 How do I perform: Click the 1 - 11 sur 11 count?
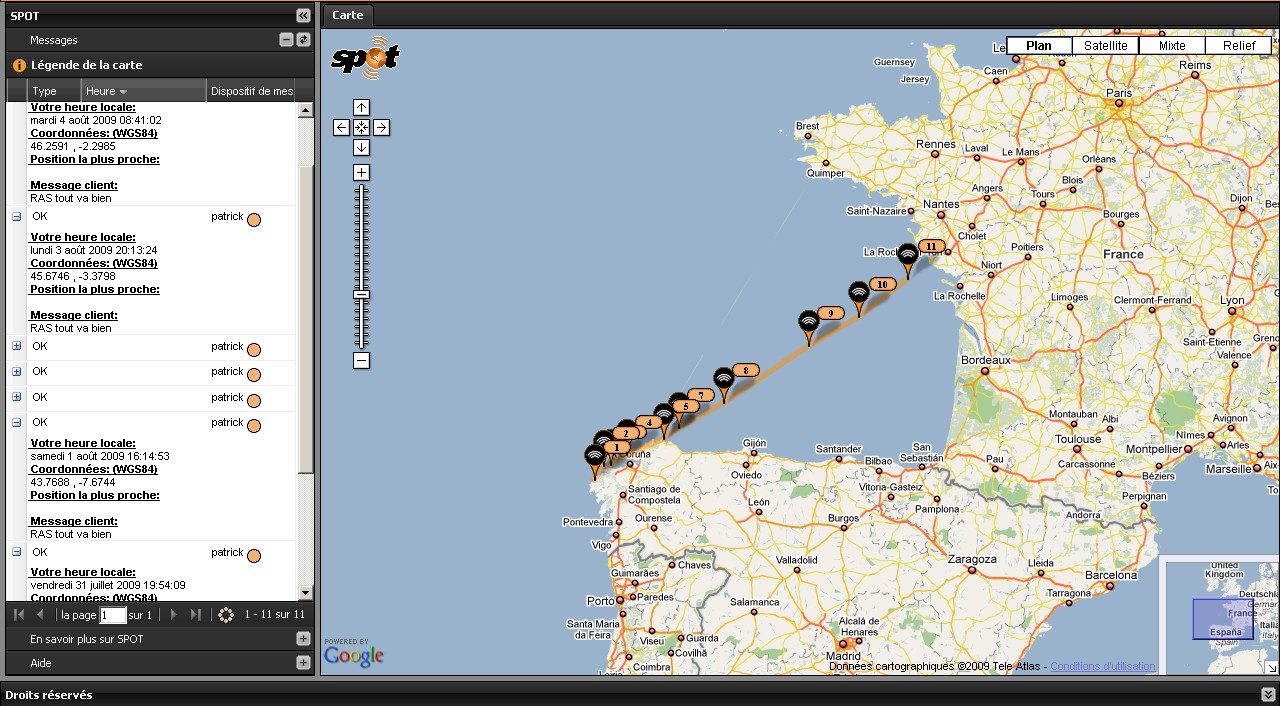[275, 615]
